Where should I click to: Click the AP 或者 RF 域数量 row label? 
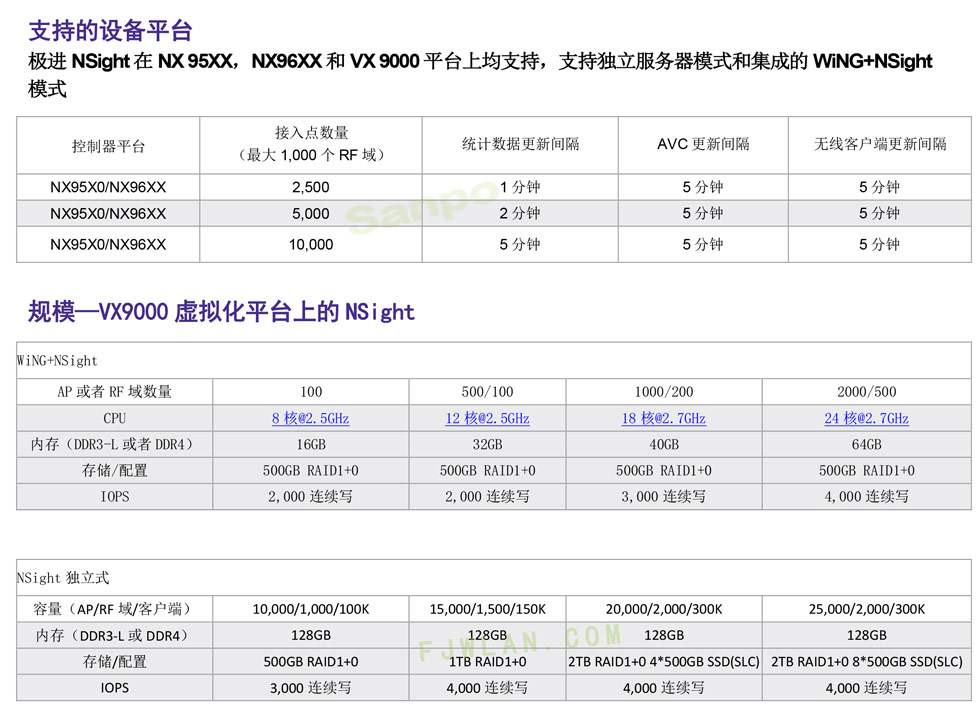coord(114,392)
